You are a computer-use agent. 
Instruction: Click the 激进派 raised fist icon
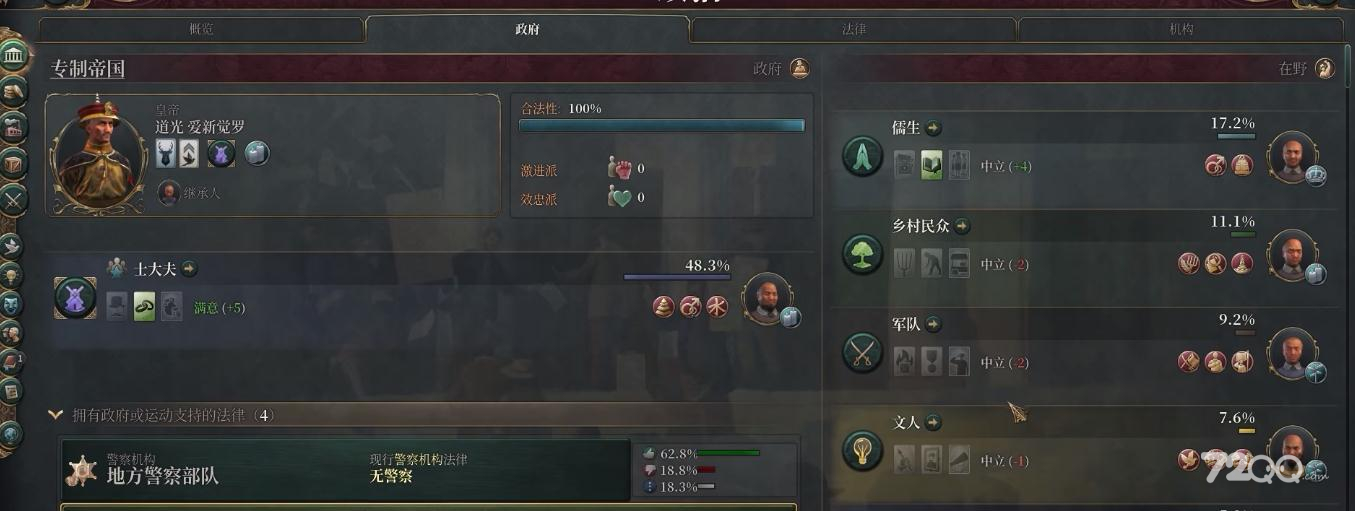click(x=620, y=168)
